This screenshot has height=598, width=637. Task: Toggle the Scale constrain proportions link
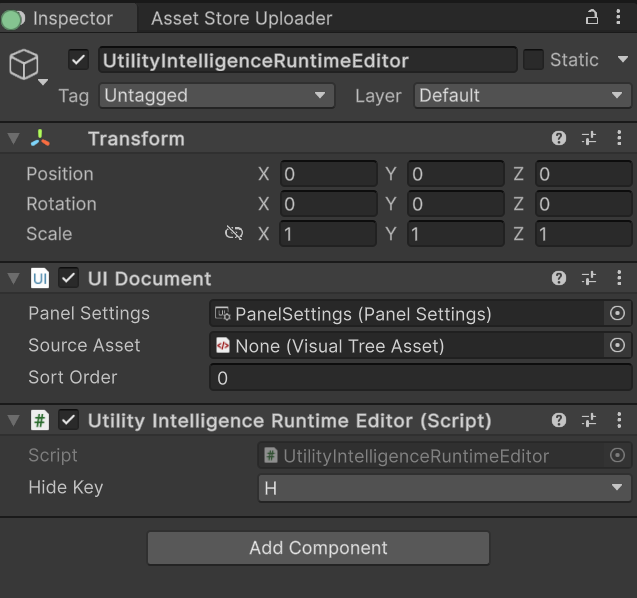click(x=234, y=233)
